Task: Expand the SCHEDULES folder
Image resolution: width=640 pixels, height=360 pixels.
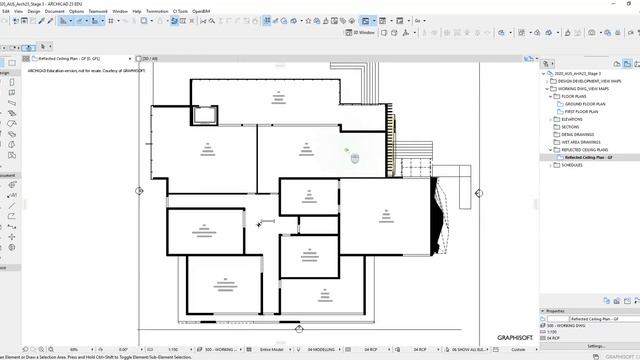Action: point(551,165)
